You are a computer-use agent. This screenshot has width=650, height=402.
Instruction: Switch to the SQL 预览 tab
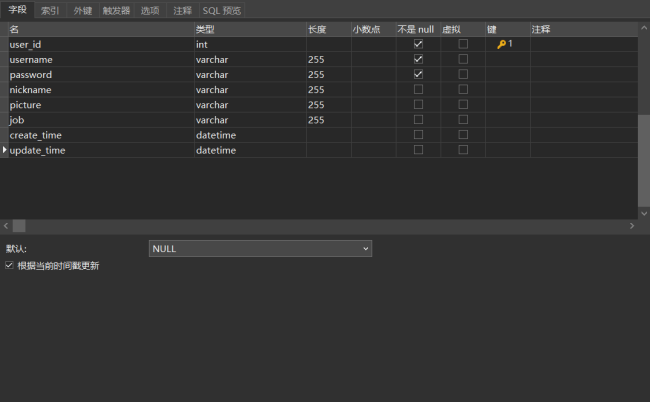(222, 10)
